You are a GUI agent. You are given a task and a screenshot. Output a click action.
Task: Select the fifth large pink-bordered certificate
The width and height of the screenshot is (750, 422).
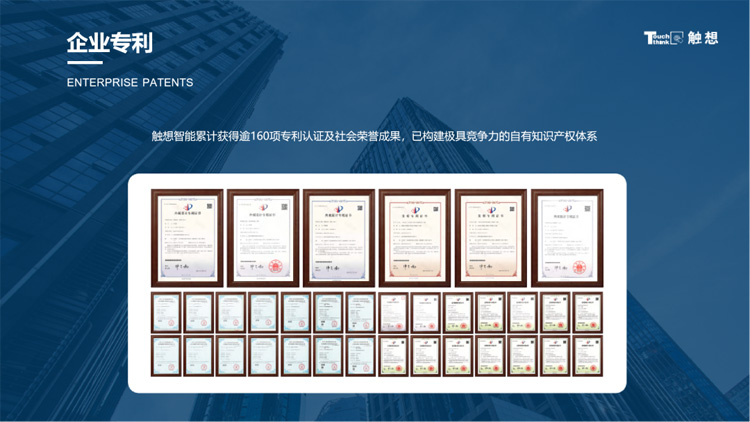point(490,237)
